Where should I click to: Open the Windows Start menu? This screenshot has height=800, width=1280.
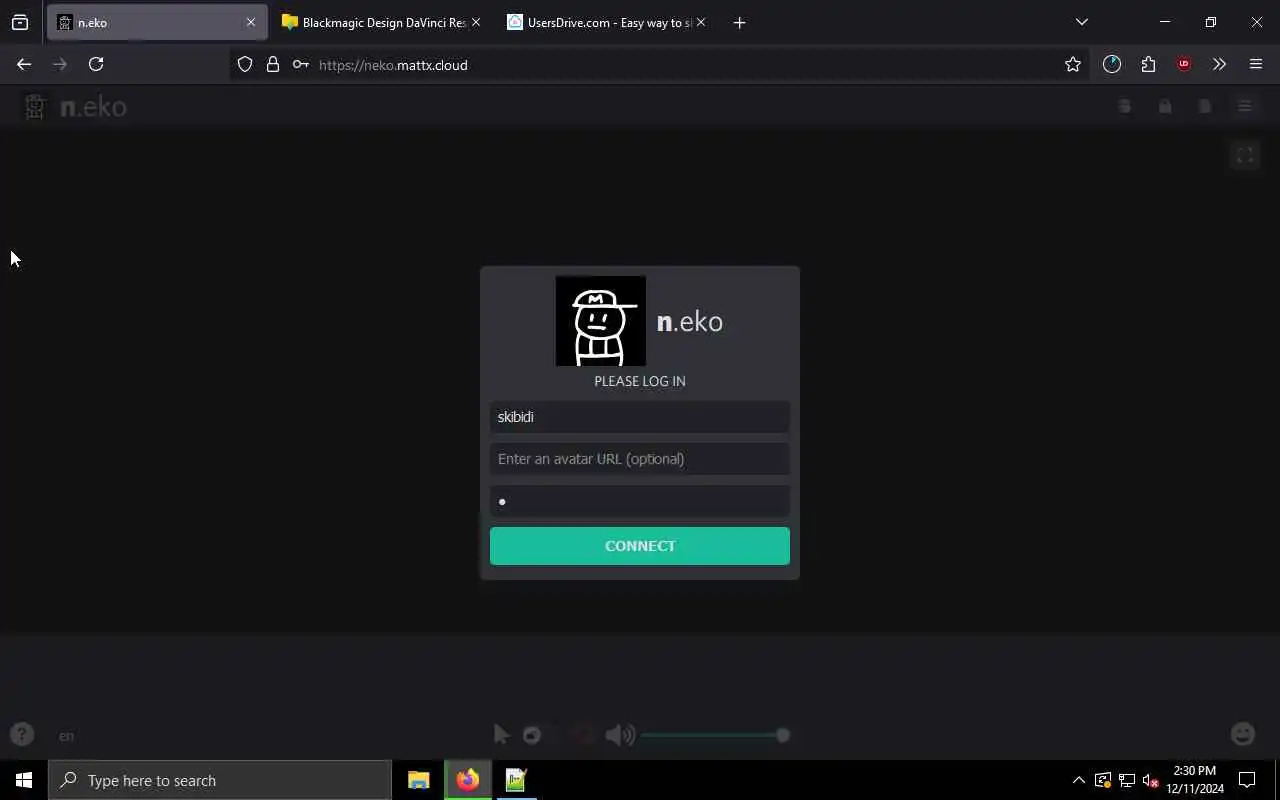click(24, 780)
